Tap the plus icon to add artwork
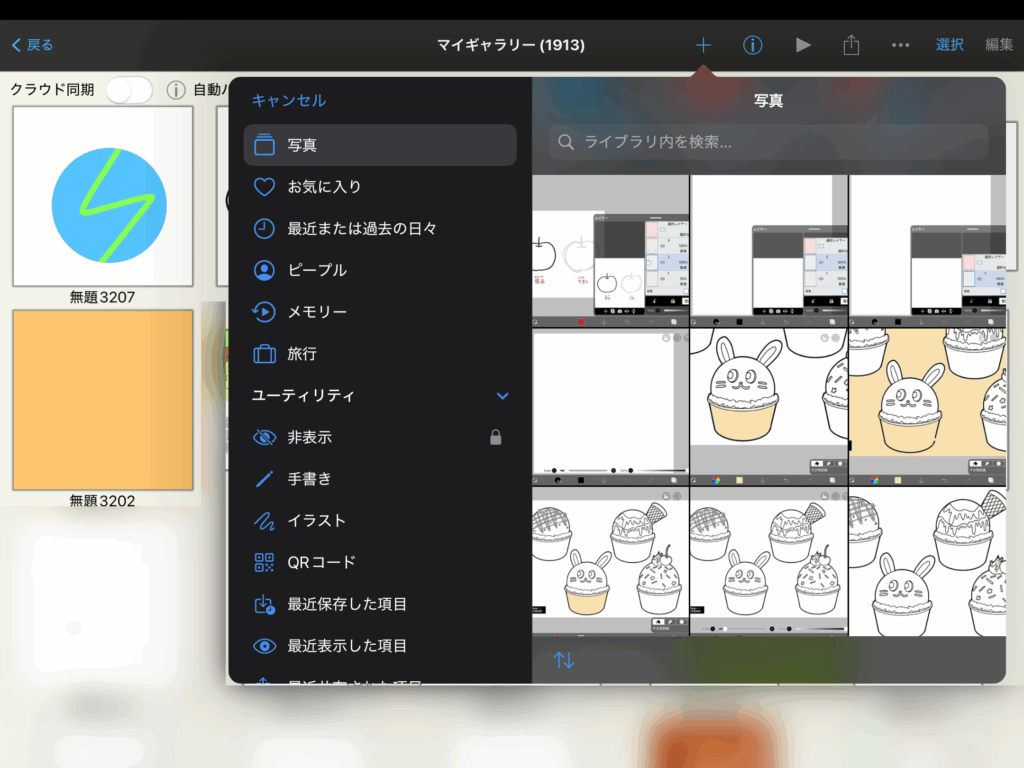This screenshot has width=1024, height=768. click(703, 45)
